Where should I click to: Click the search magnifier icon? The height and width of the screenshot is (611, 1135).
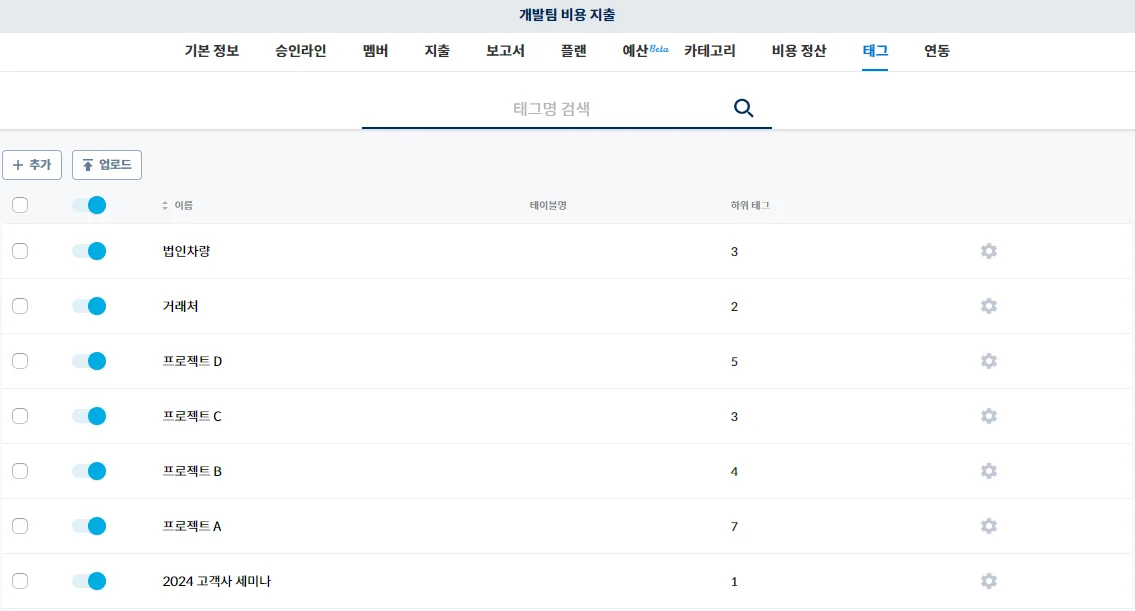744,107
